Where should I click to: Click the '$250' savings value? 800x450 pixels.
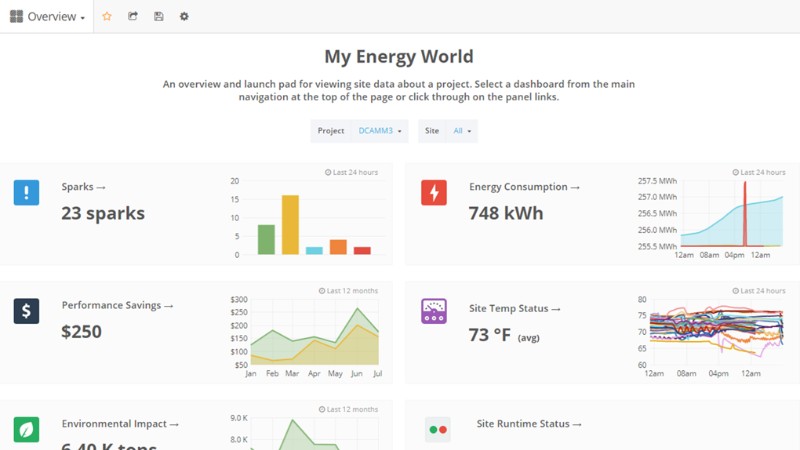coord(82,332)
